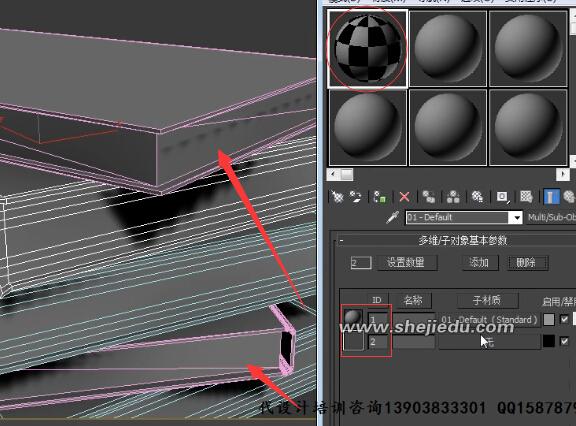Uncheck enable box for sub-material 2
Screen dimensions: 576x426
564,342
